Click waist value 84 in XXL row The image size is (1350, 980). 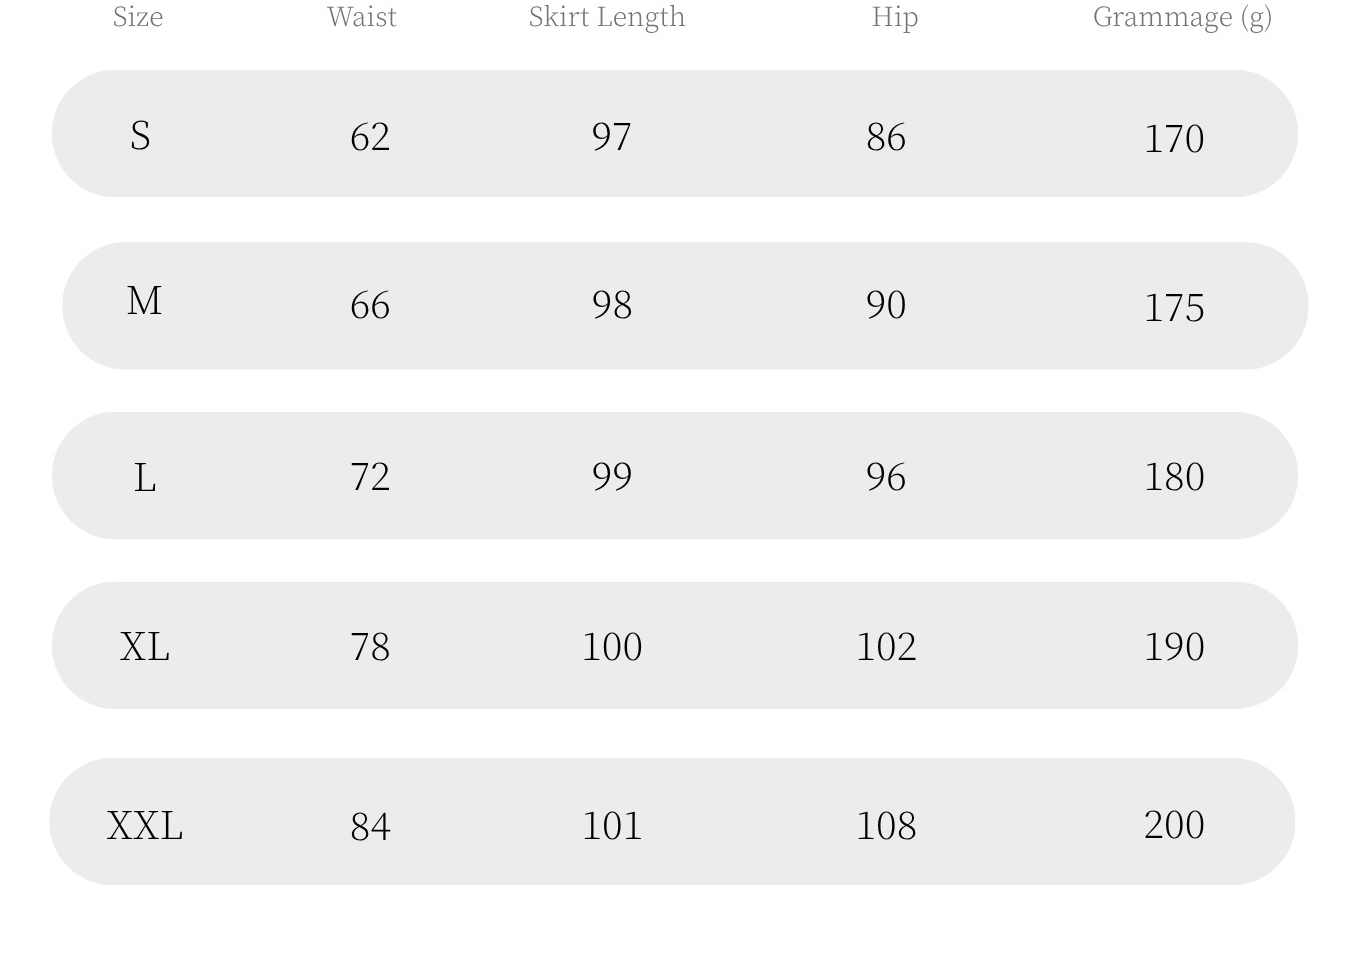click(370, 827)
